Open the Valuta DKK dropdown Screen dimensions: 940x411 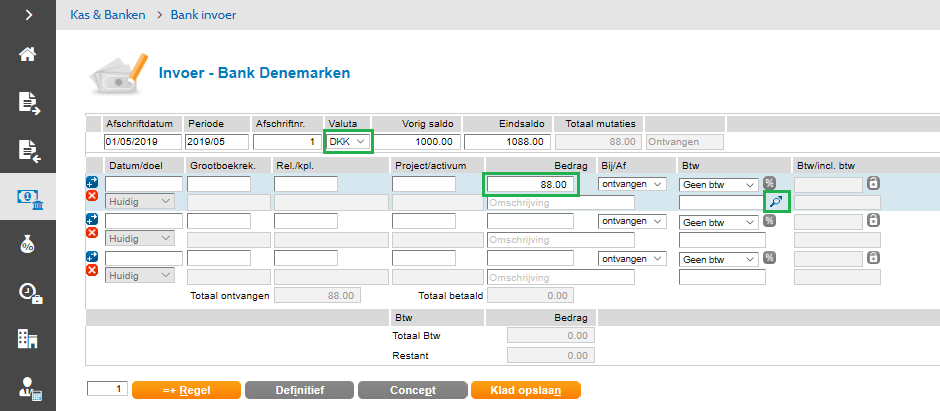pos(347,142)
